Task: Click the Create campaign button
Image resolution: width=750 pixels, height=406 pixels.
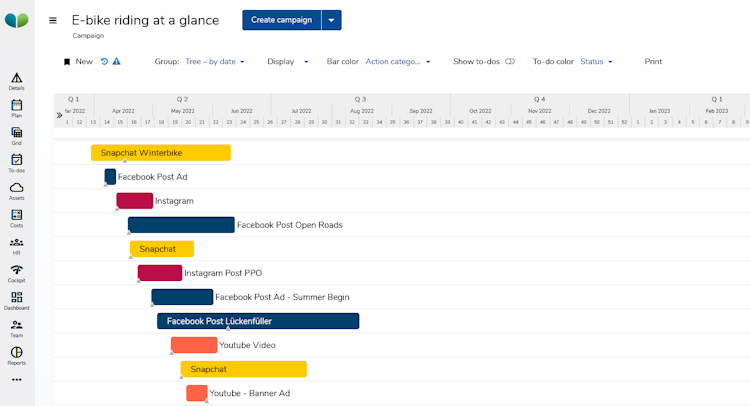Action: tap(281, 20)
